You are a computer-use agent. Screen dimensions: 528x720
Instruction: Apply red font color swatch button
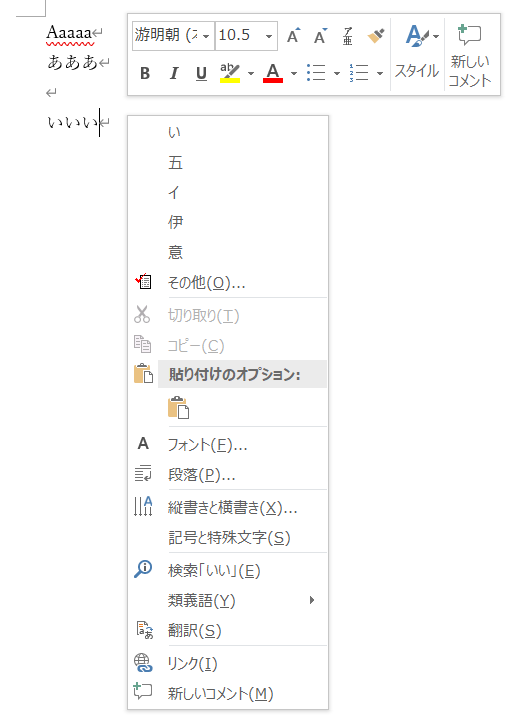(273, 73)
